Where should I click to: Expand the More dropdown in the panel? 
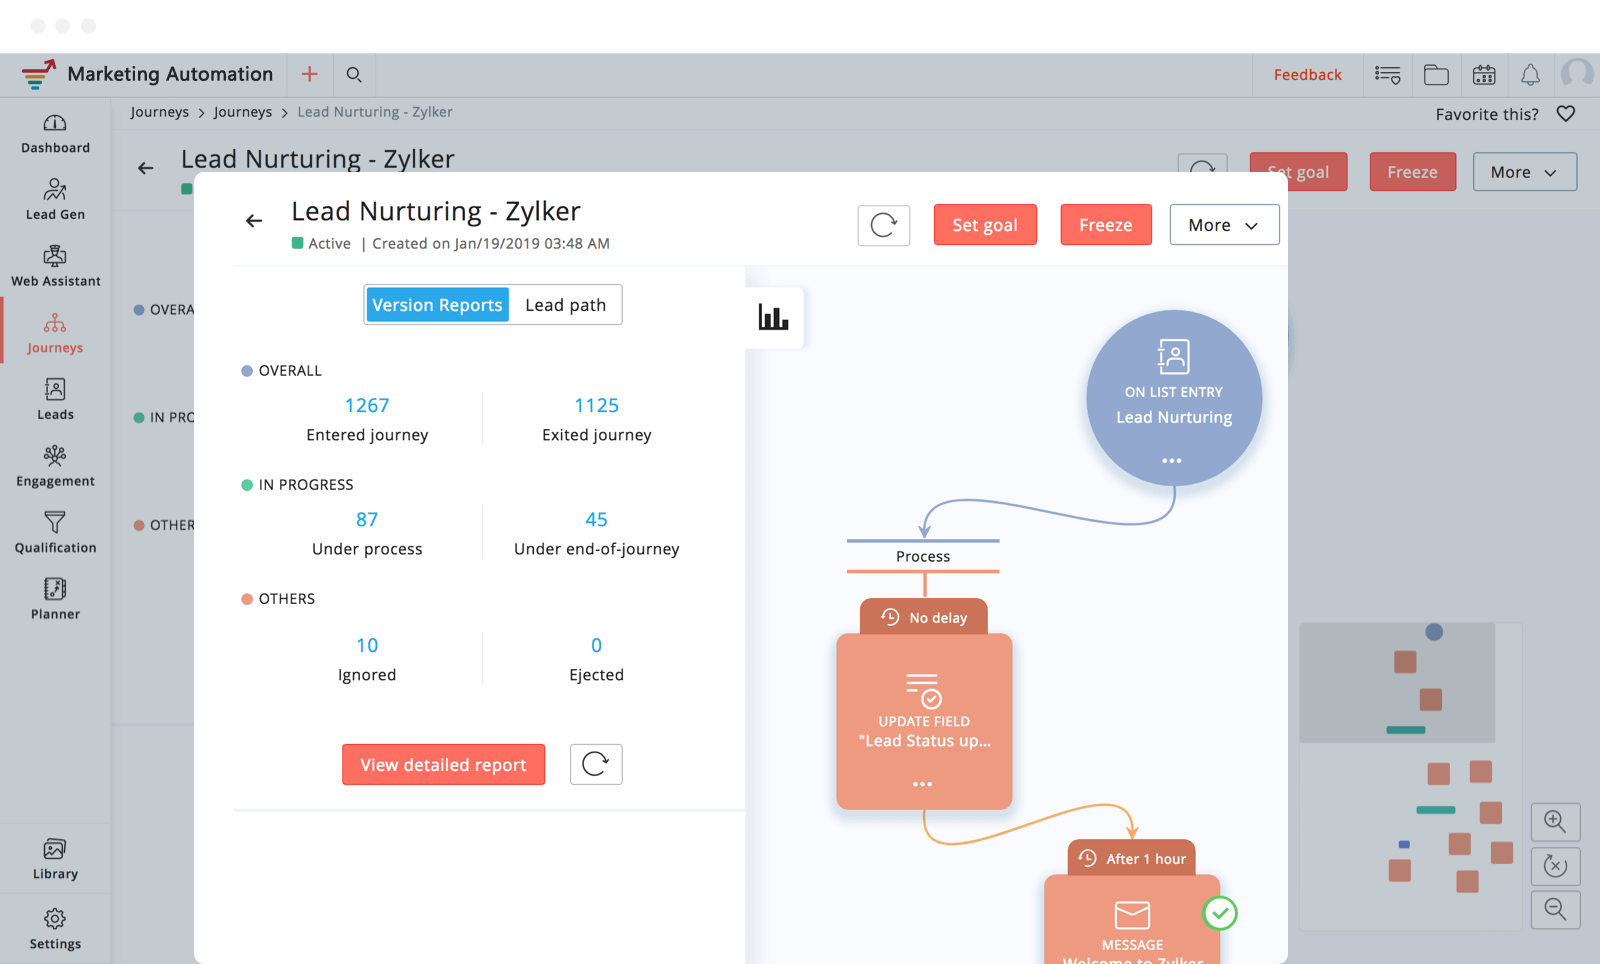(x=1223, y=225)
